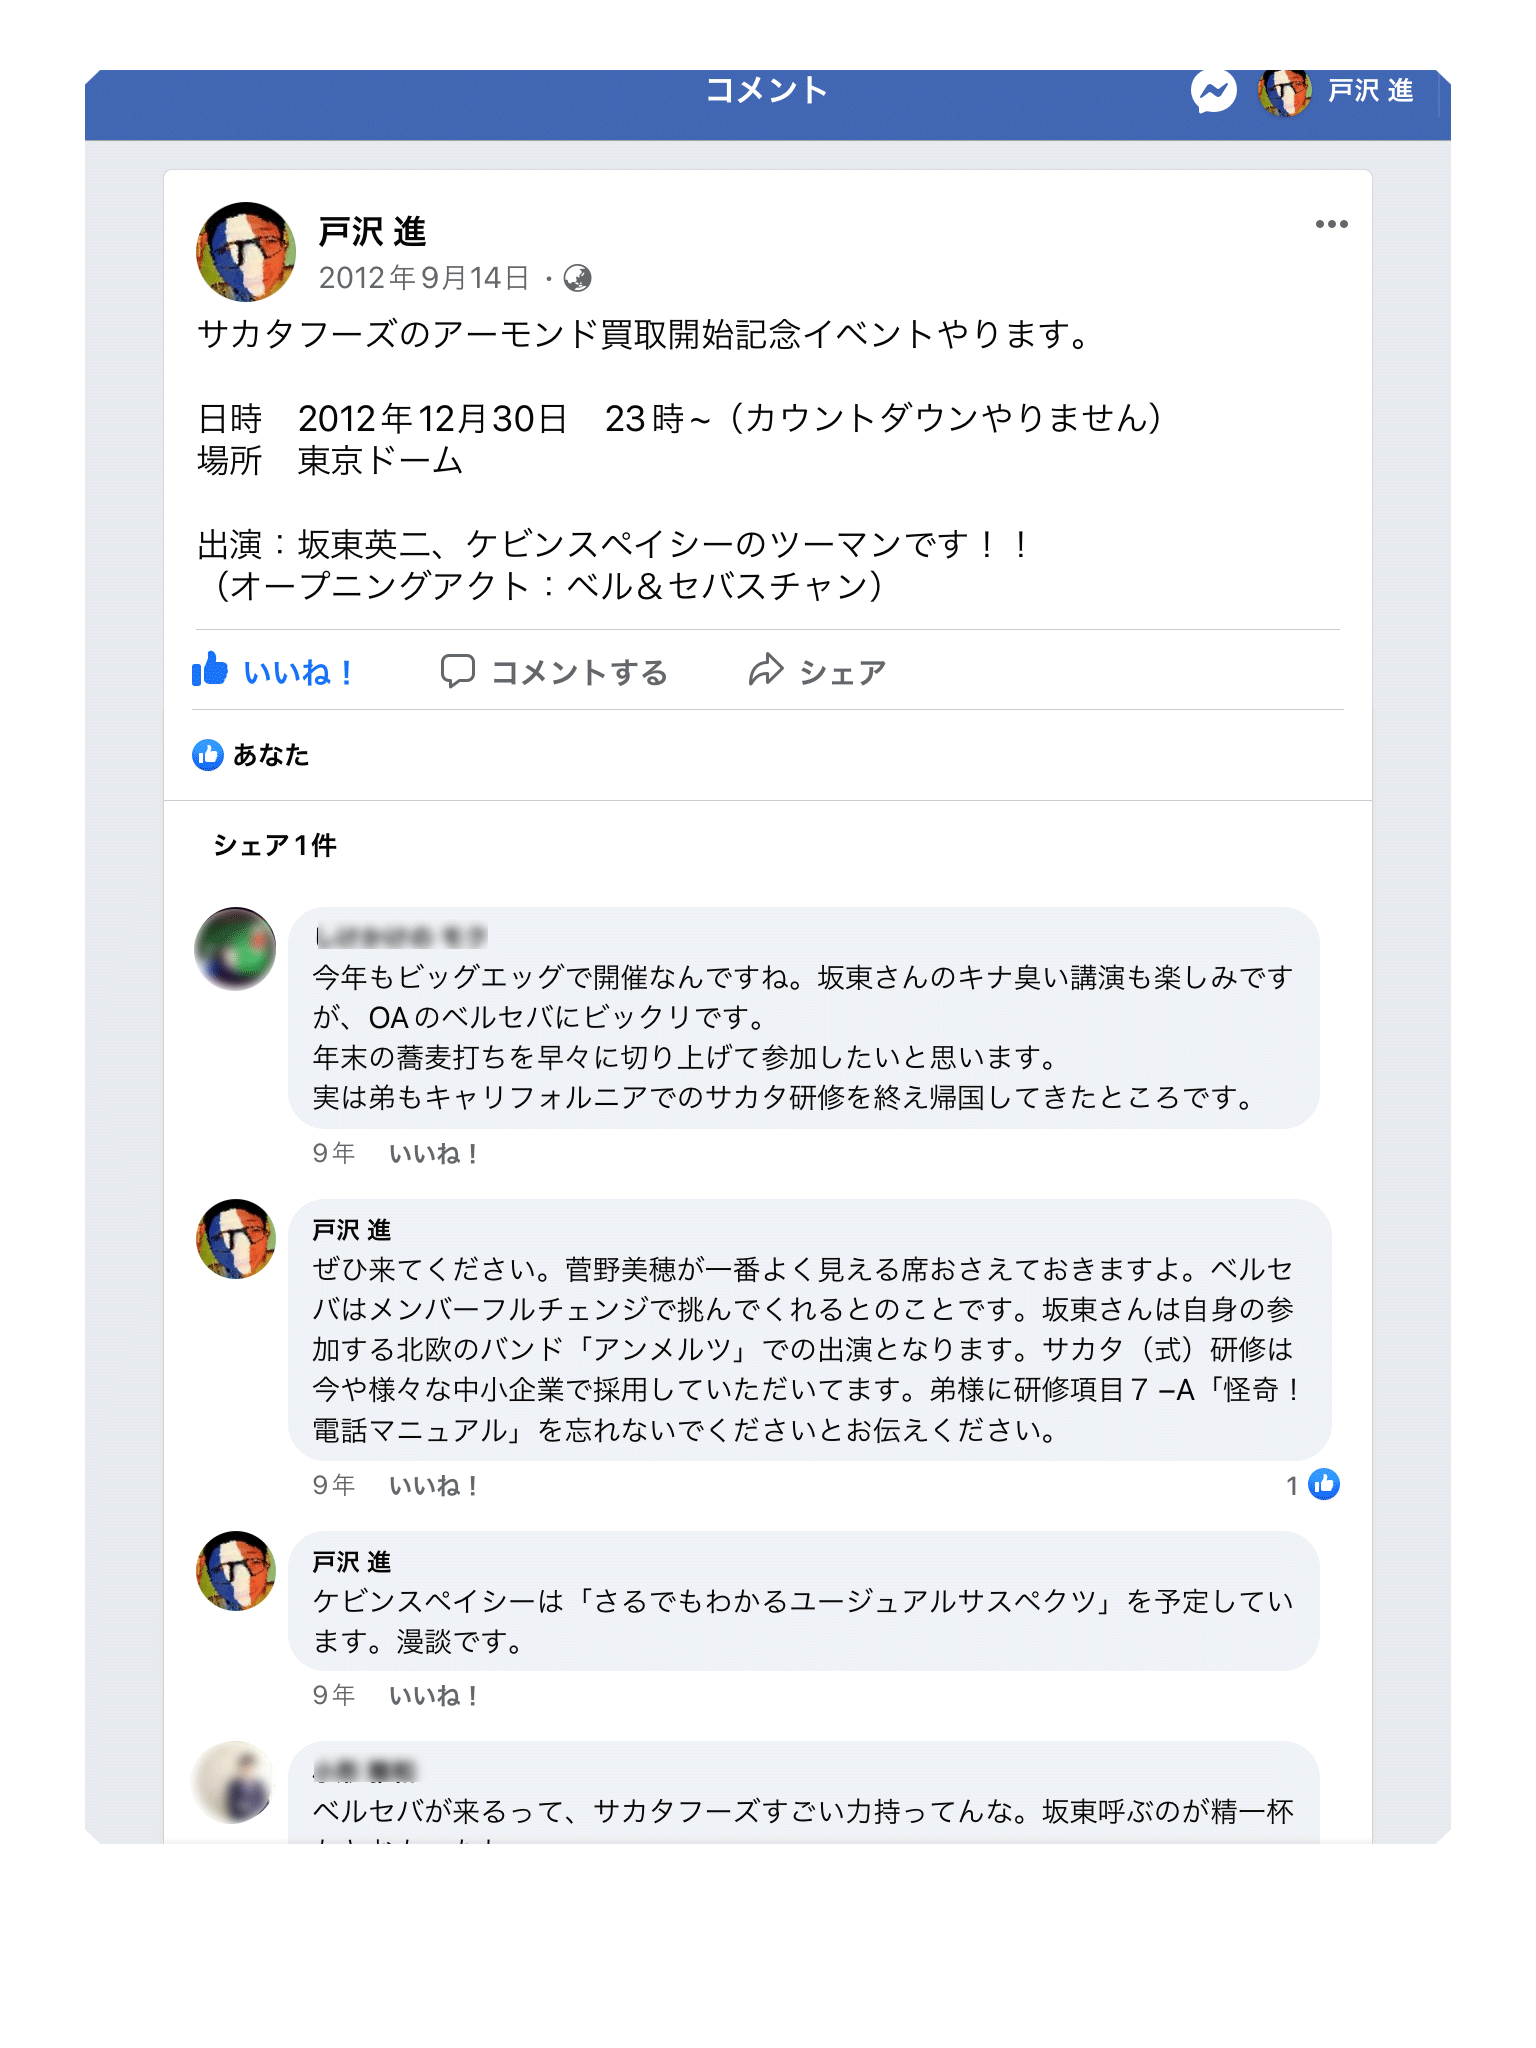Open the シェア1件 shares list

(x=275, y=846)
